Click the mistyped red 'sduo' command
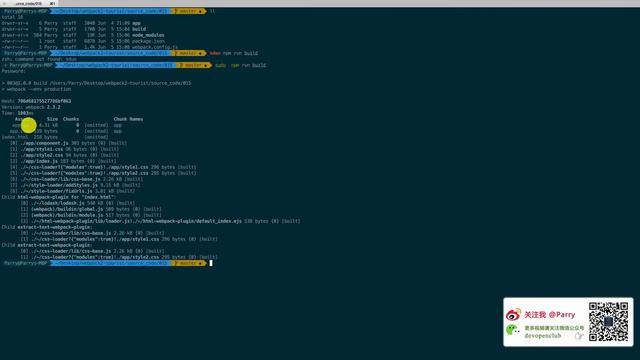Screen dimensions: 640x360 pyautogui.click(x=215, y=53)
